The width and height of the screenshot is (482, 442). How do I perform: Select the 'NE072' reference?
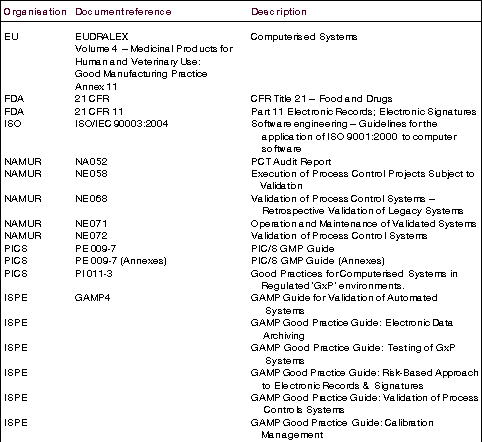click(91, 236)
